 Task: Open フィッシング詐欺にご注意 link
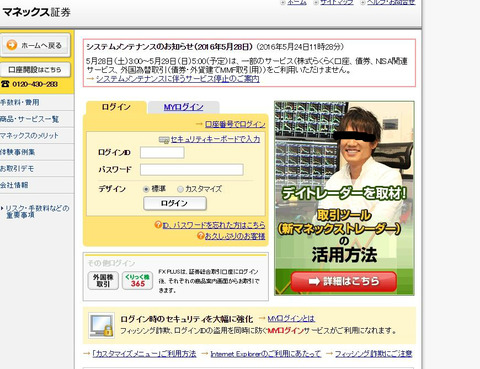point(373,353)
